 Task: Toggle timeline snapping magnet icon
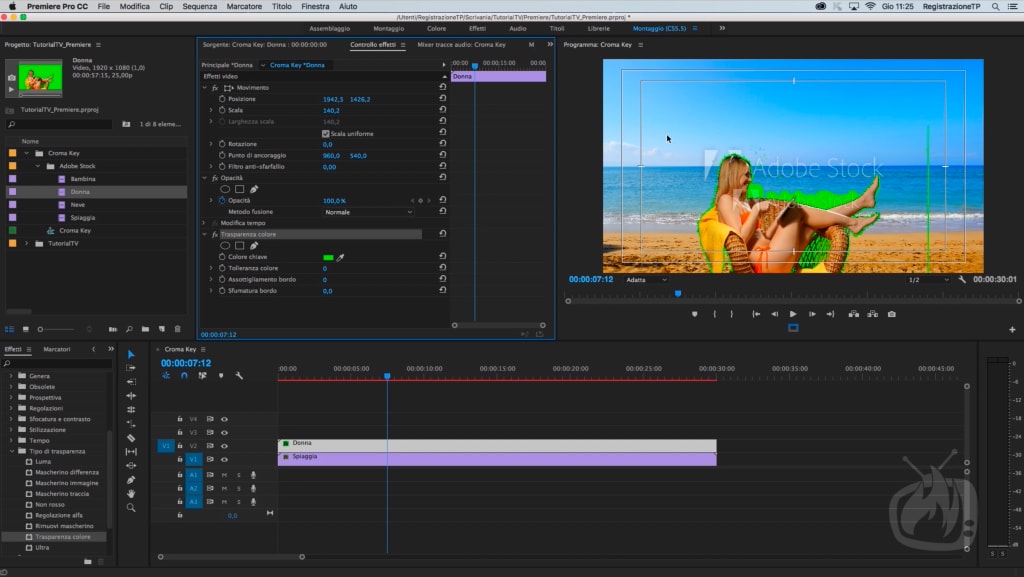(x=184, y=375)
